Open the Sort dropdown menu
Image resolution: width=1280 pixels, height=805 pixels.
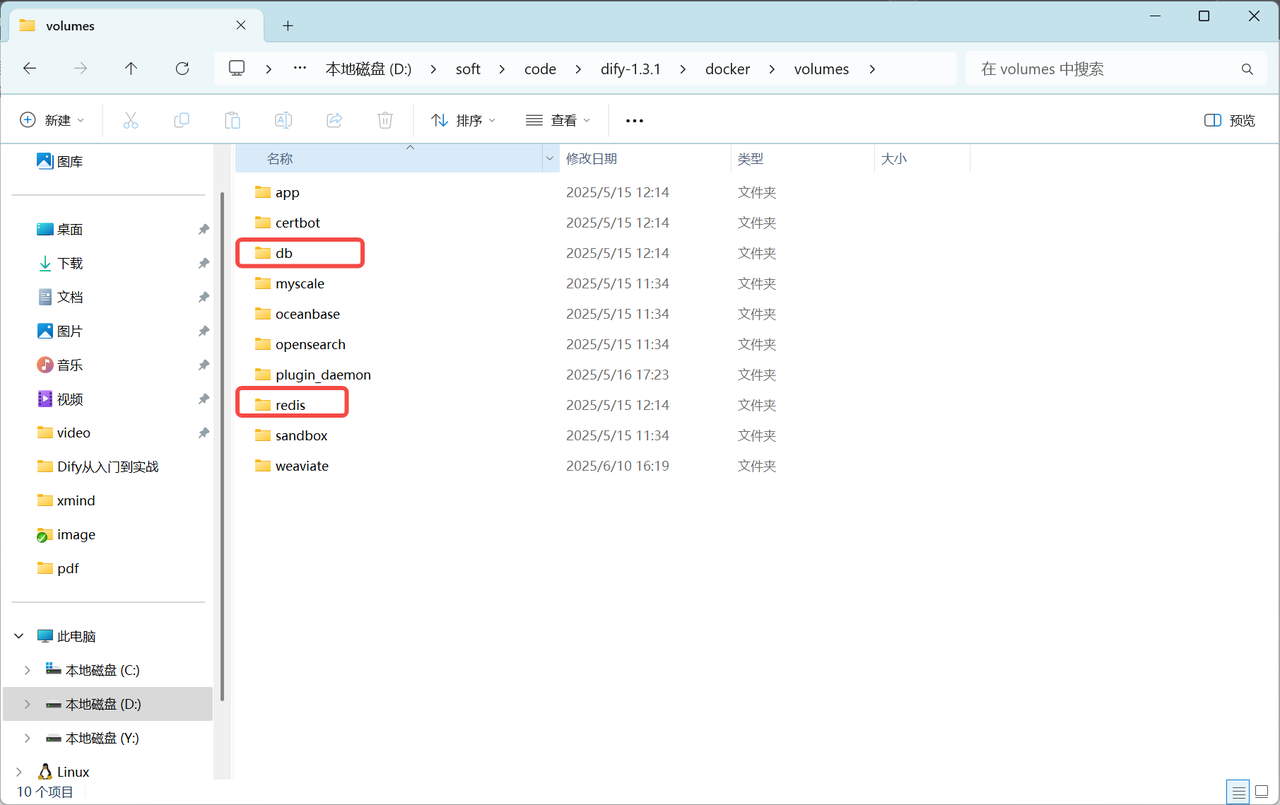463,120
